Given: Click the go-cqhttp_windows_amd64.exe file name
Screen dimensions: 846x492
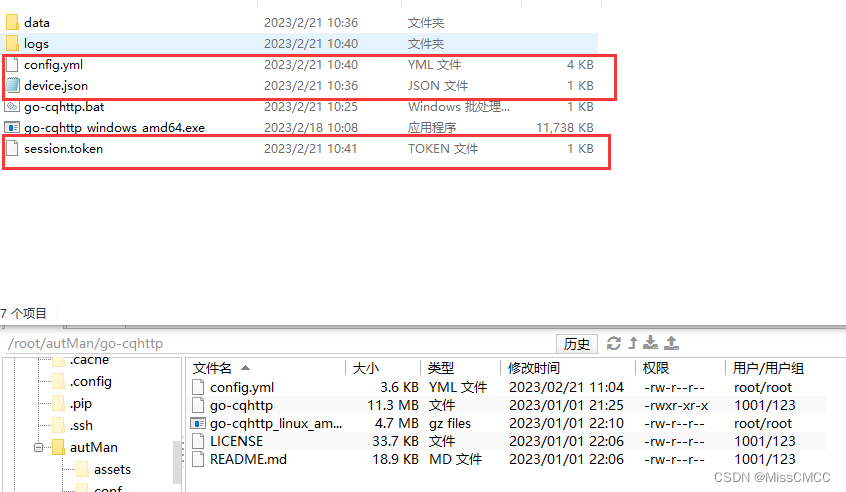Looking at the screenshot, I should (x=114, y=128).
